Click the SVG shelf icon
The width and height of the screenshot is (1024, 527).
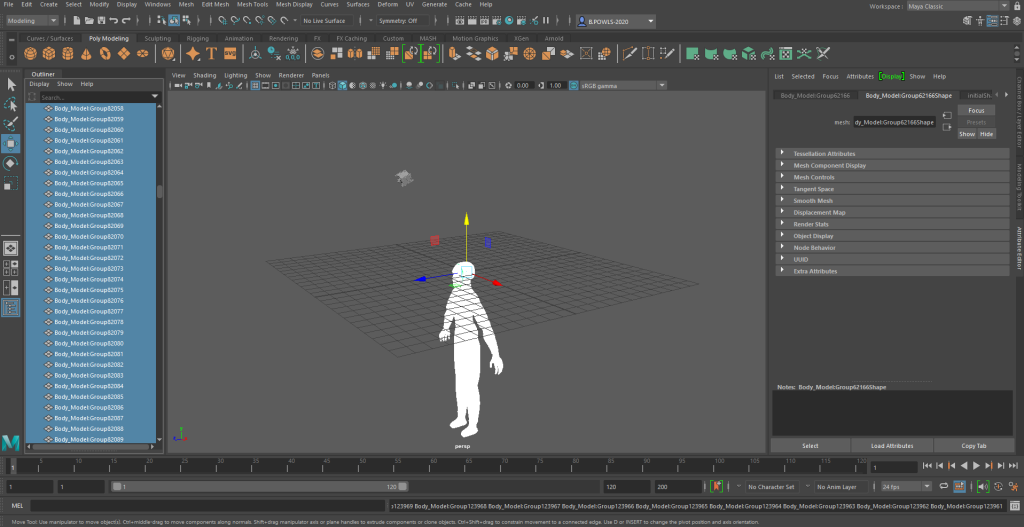231,53
